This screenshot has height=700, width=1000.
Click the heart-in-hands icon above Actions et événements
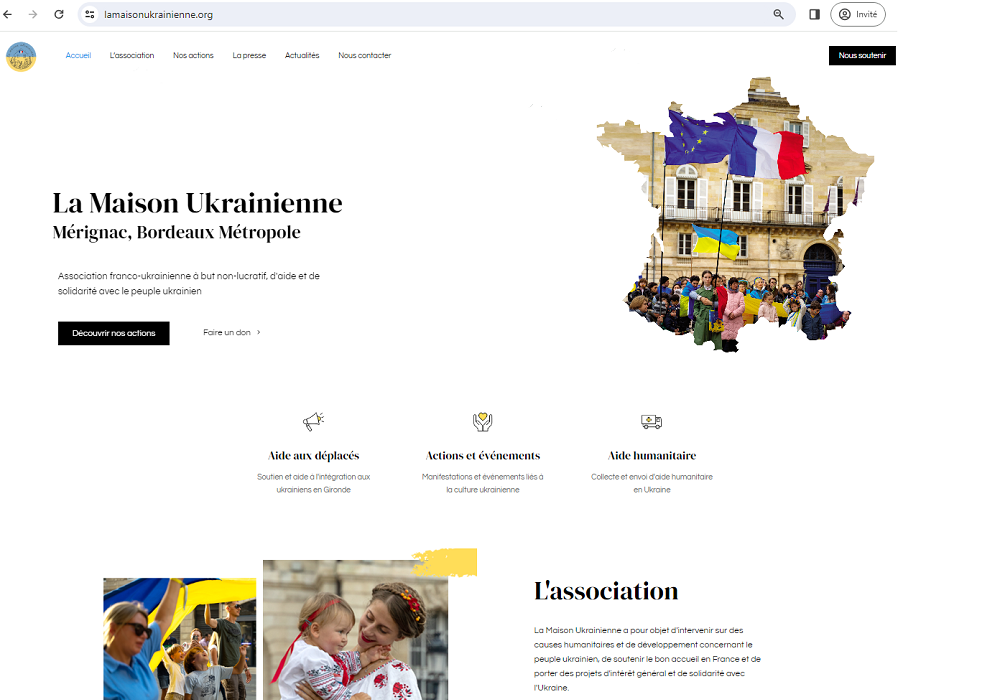483,421
